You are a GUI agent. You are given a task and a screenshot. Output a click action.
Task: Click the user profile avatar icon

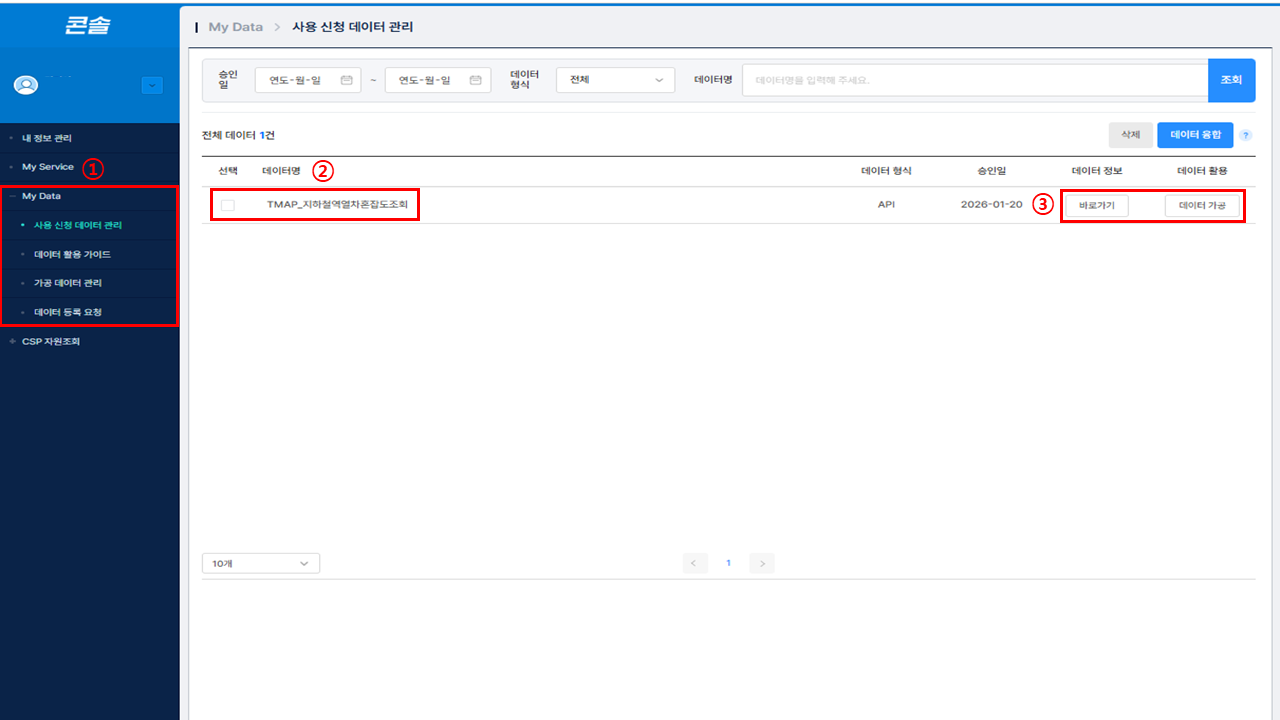click(25, 85)
